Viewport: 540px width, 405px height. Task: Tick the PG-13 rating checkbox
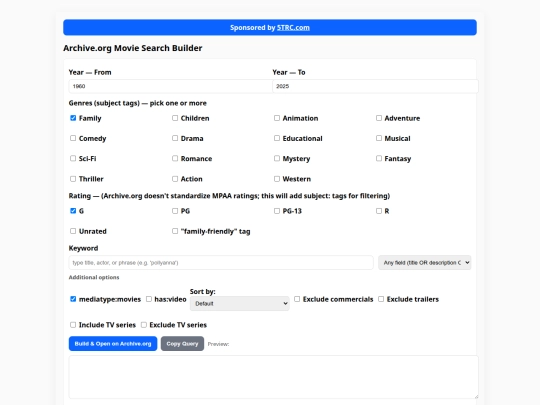(x=277, y=211)
